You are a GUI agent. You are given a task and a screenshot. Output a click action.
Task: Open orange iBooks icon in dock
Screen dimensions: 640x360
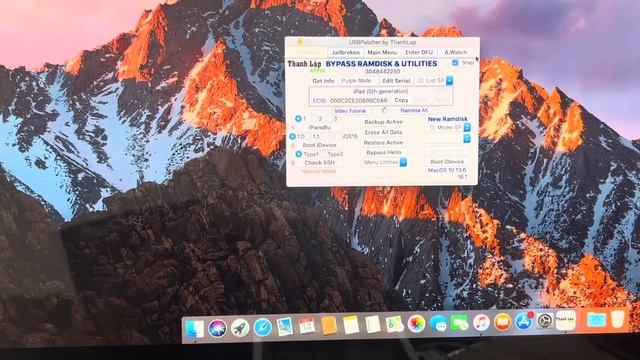pyautogui.click(x=502, y=322)
